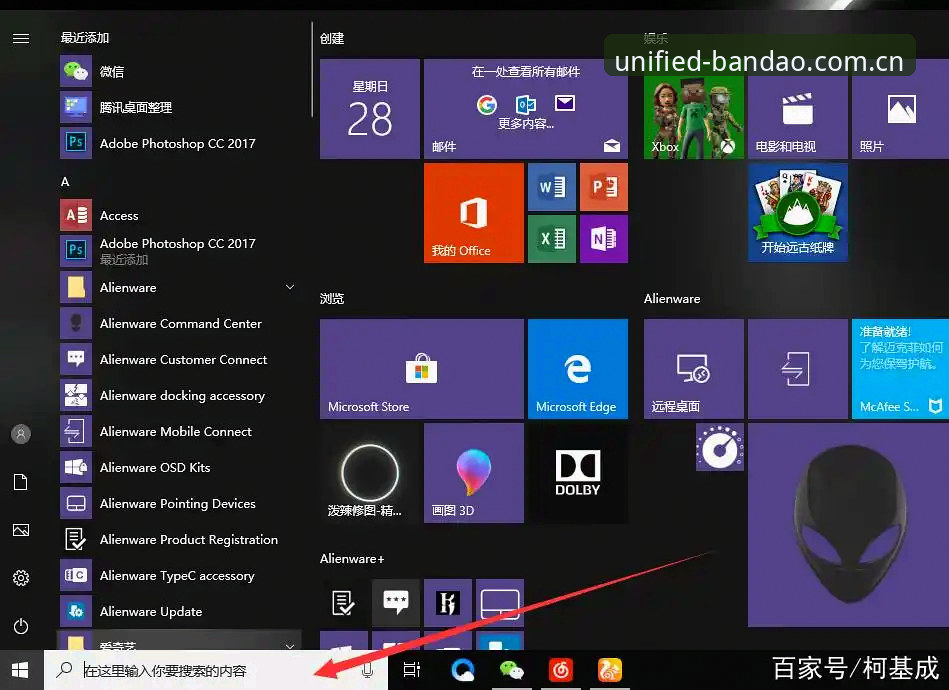Open the orange UC browser taskbar icon

pyautogui.click(x=610, y=670)
